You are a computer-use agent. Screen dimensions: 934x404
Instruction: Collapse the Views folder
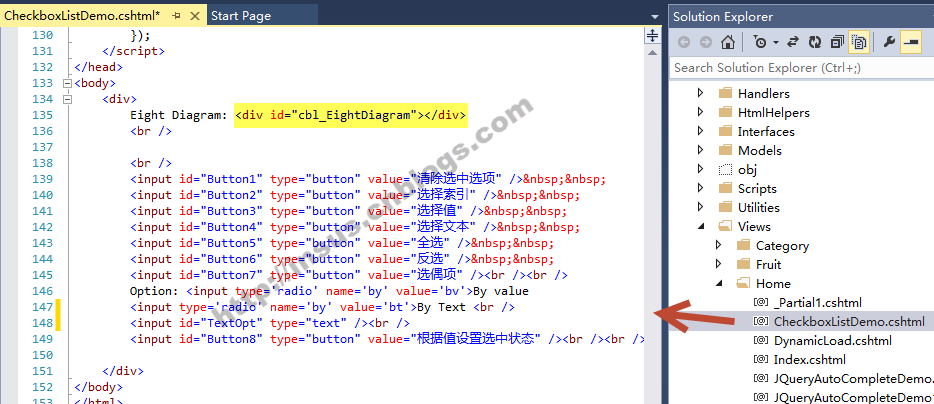pos(700,227)
